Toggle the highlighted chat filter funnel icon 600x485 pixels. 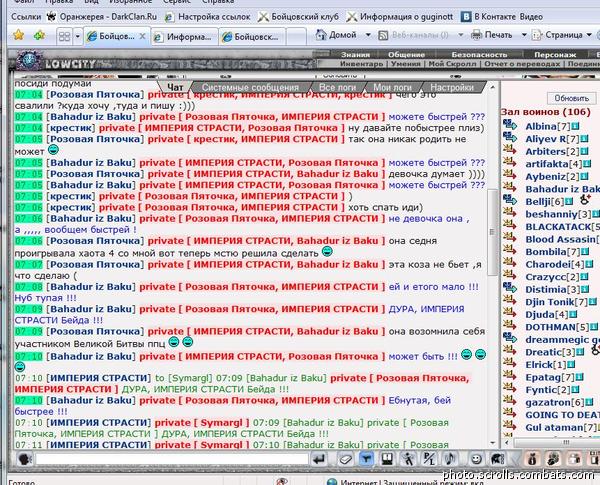point(366,459)
